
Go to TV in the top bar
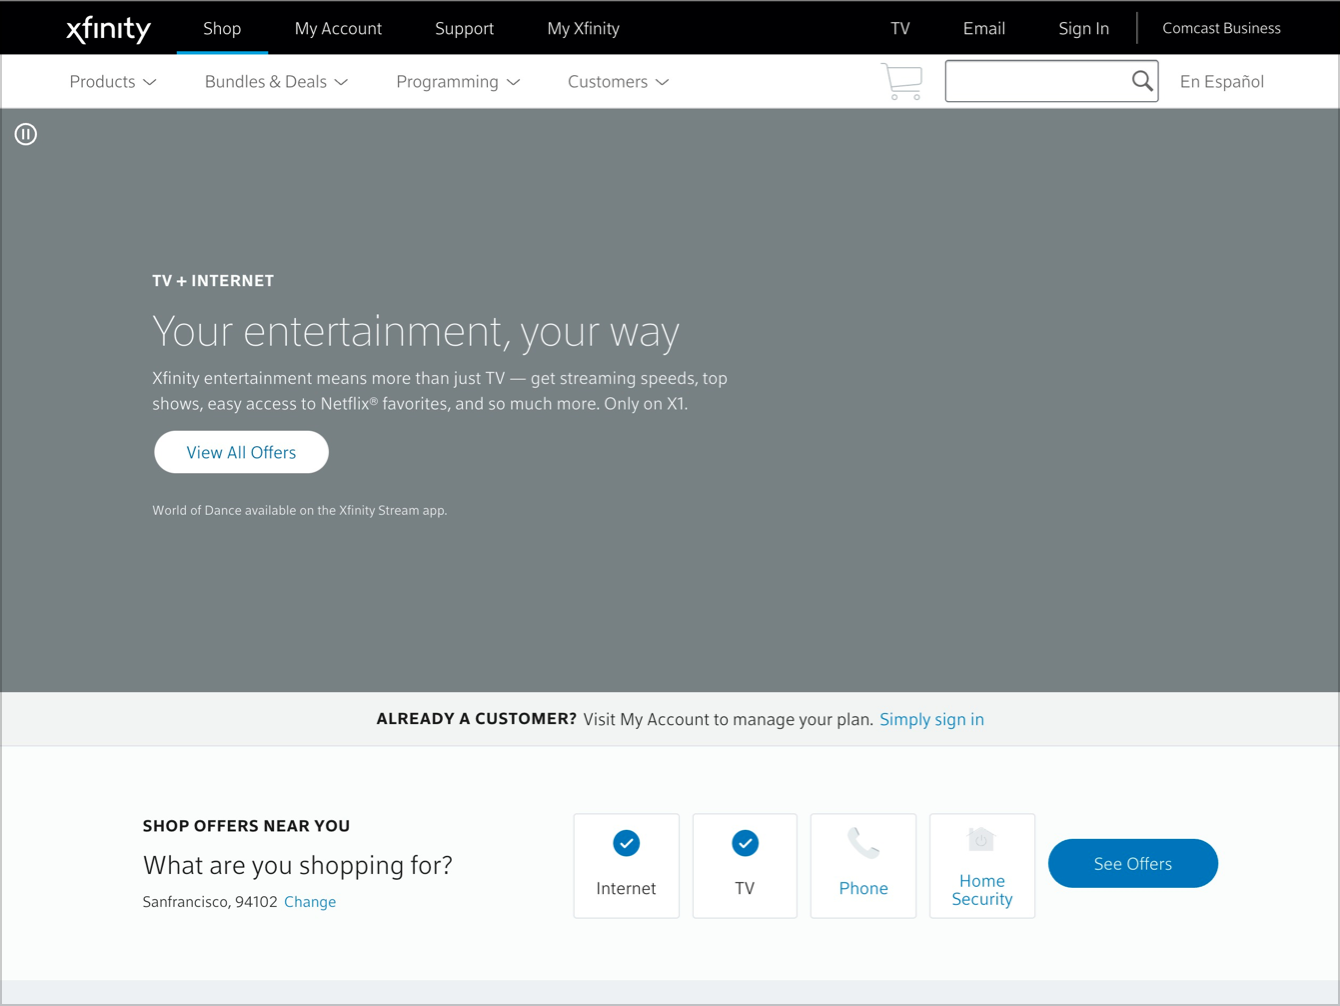pyautogui.click(x=900, y=28)
